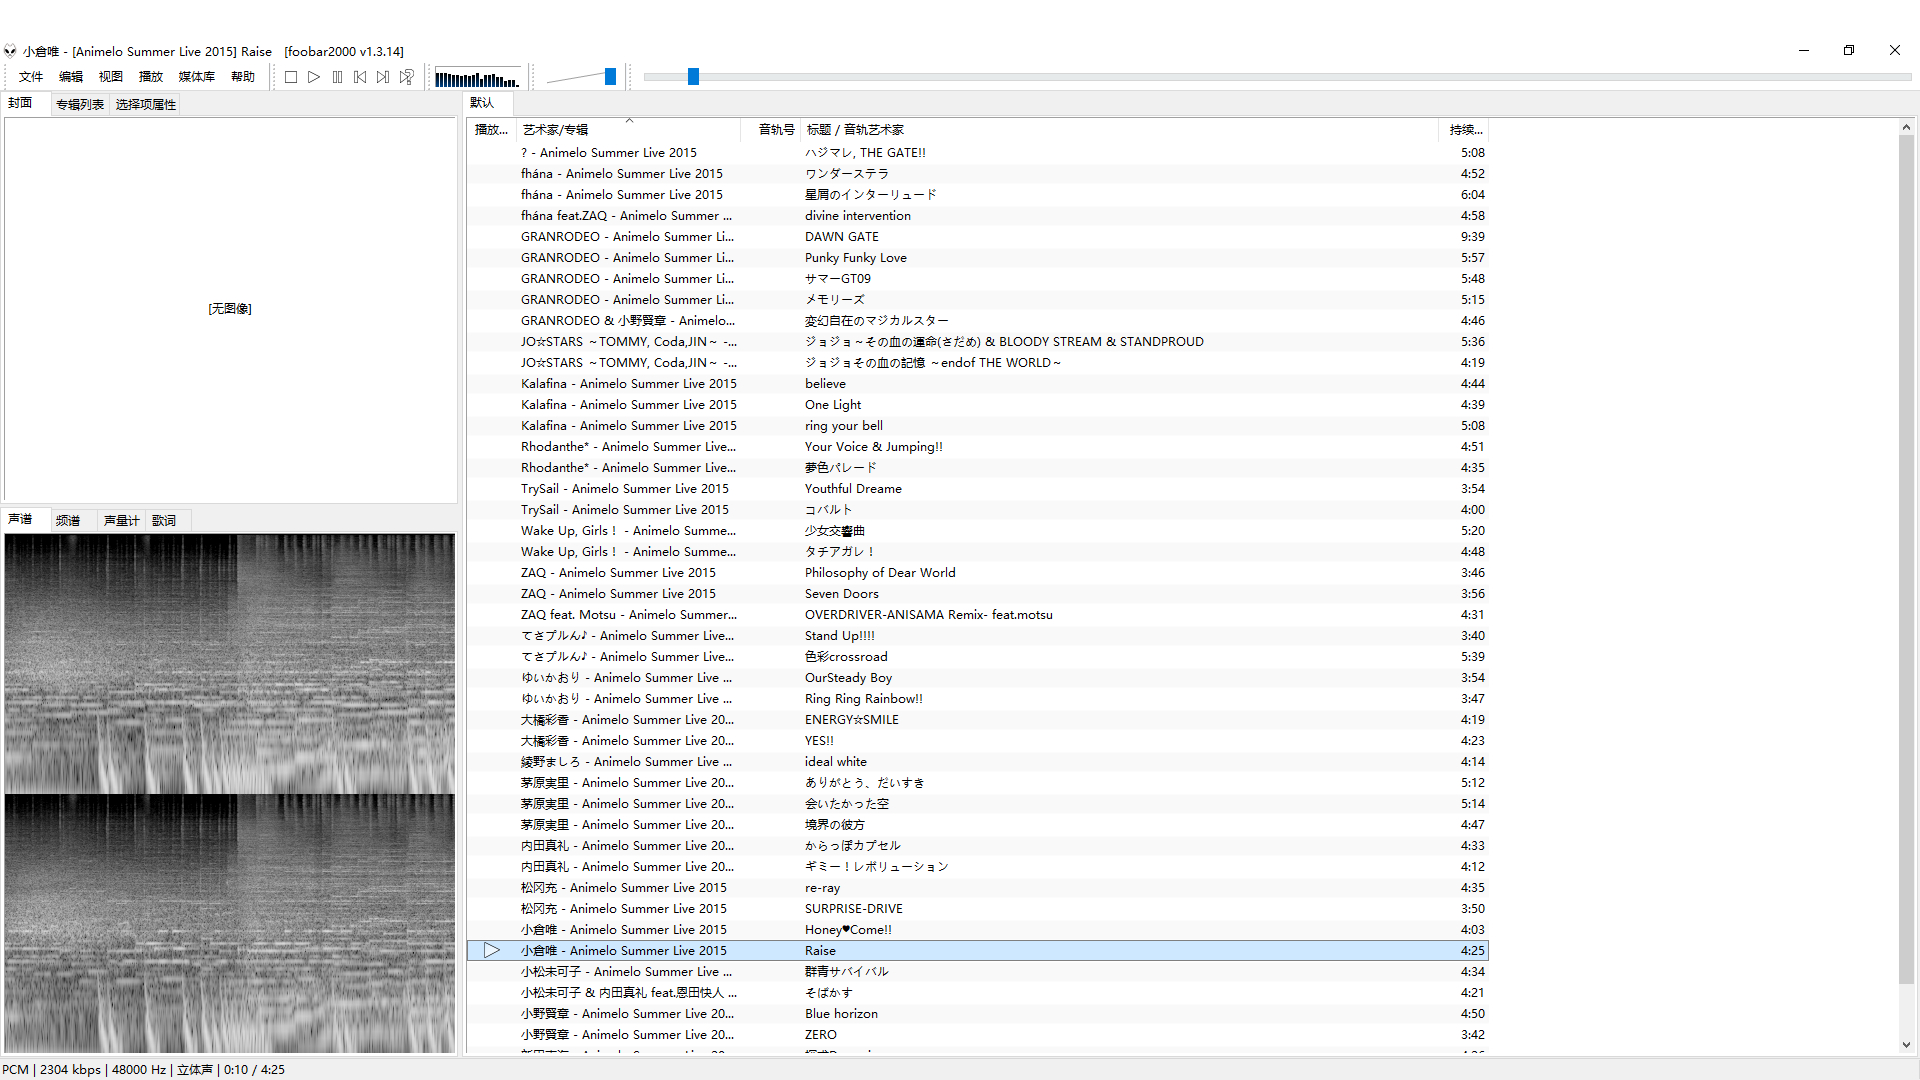Switch to the 选择项属性 tab
This screenshot has height=1080, width=1920.
(x=145, y=104)
